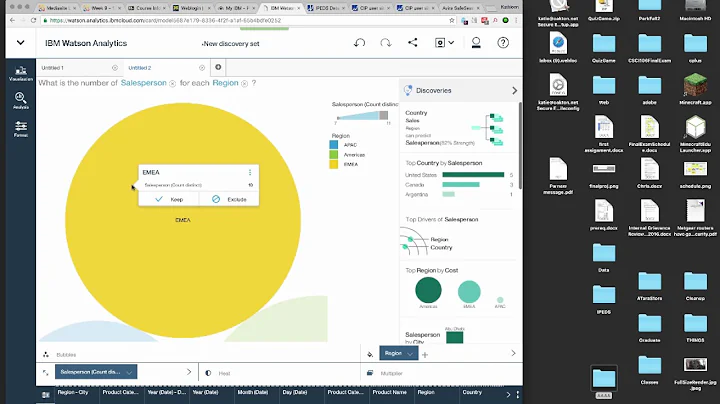Open the Format sidebar tool

click(x=21, y=129)
